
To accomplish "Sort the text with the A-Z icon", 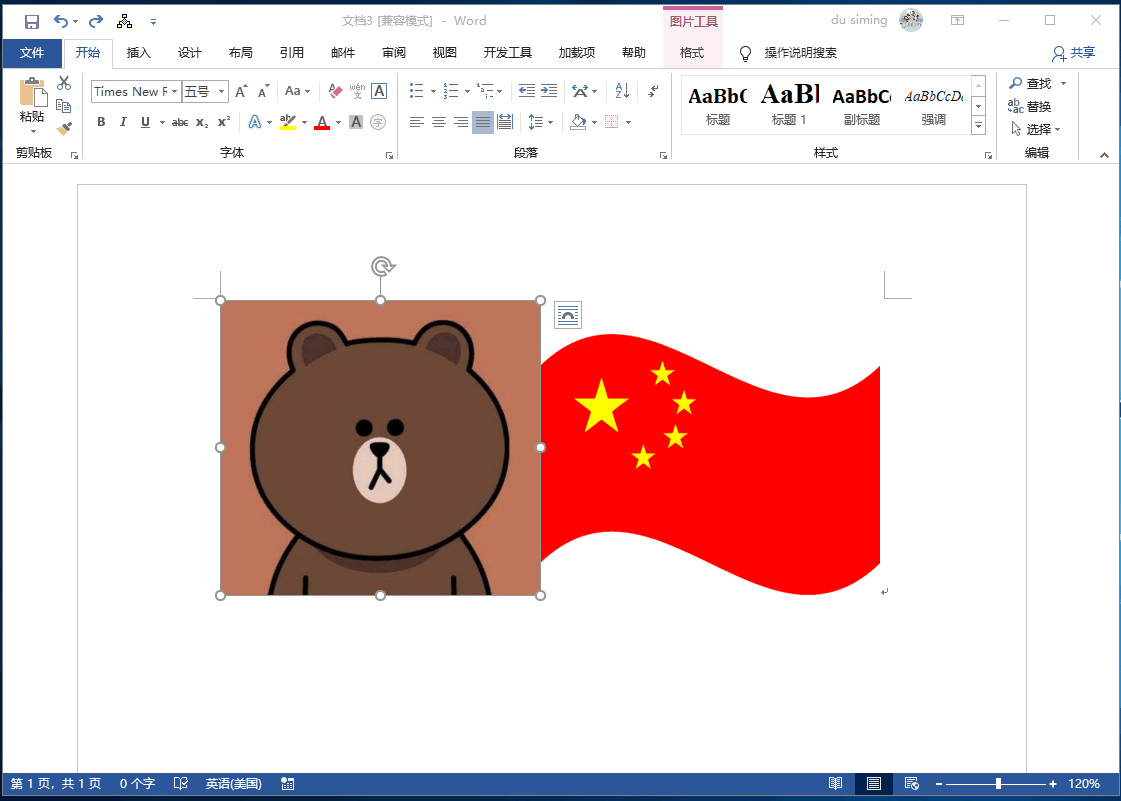I will [622, 91].
